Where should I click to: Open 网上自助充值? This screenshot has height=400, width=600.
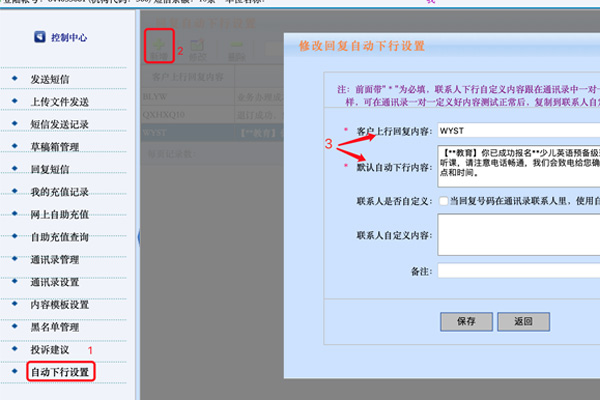click(60, 214)
